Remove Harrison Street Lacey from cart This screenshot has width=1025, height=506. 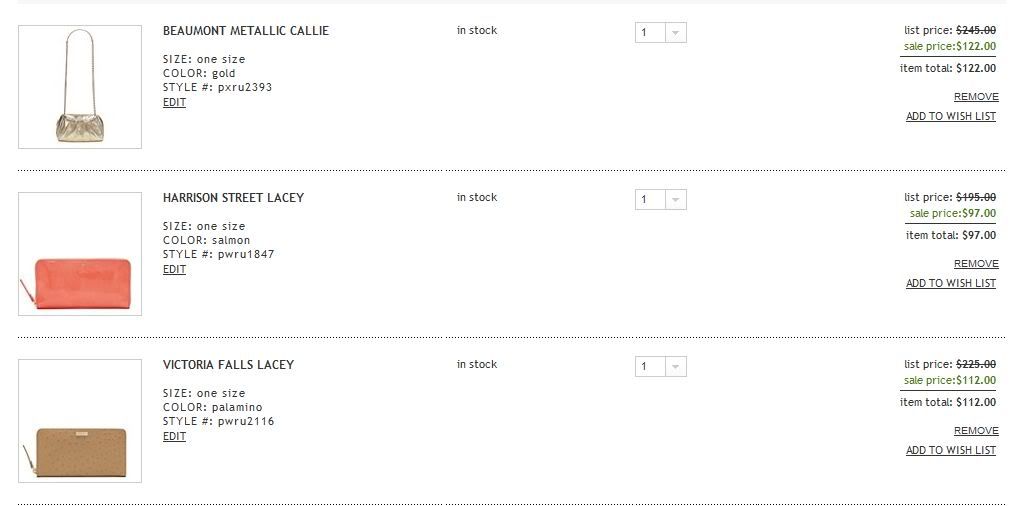pos(975,264)
